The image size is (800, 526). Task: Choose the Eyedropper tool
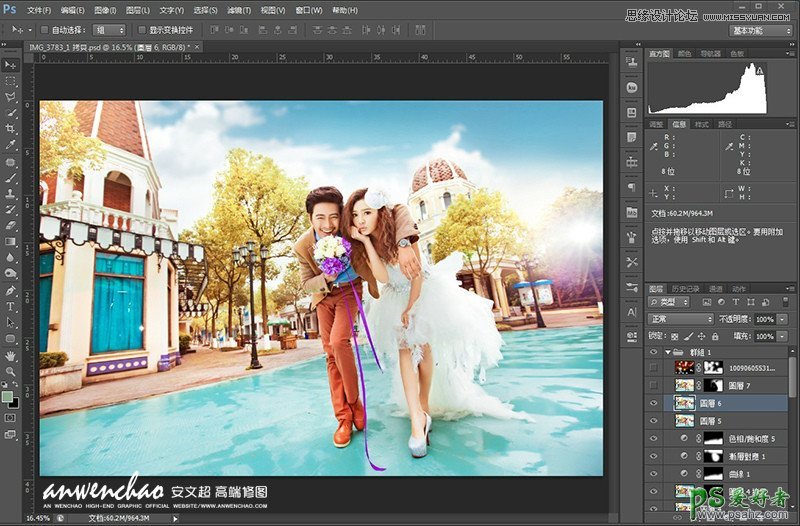click(11, 145)
